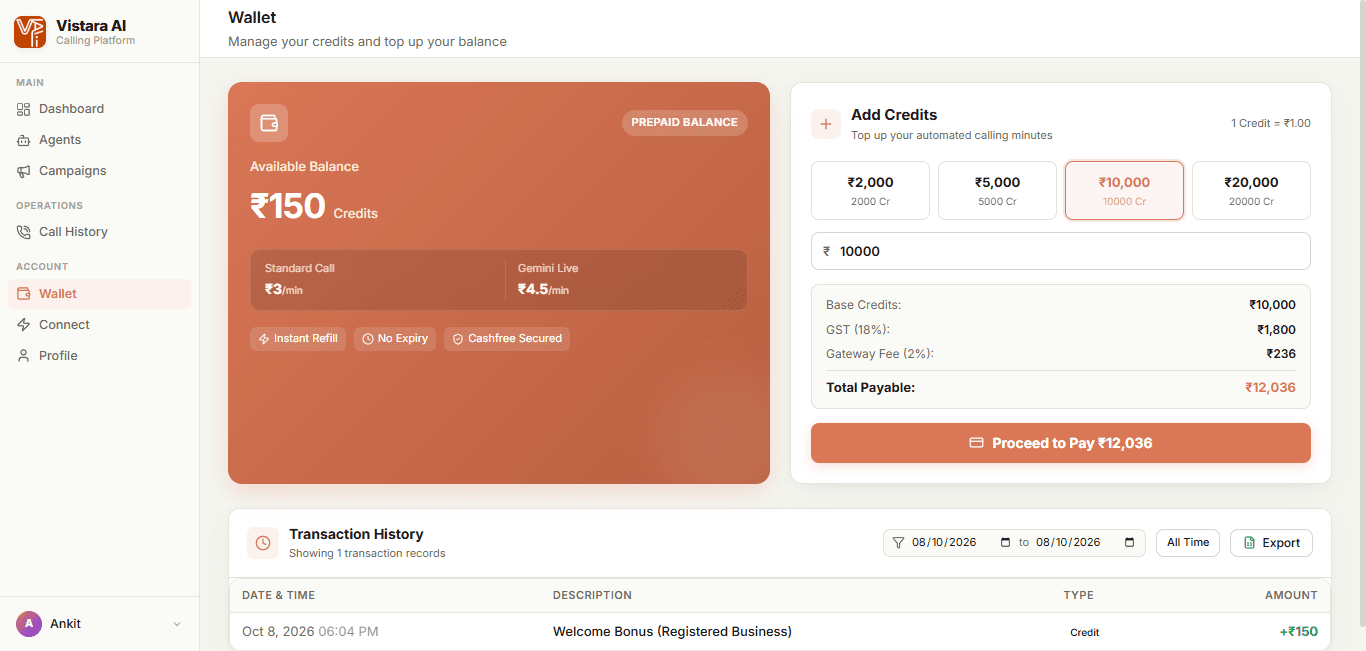The width and height of the screenshot is (1366, 651).
Task: Click the custom amount field showing 10000
Action: tap(1061, 251)
